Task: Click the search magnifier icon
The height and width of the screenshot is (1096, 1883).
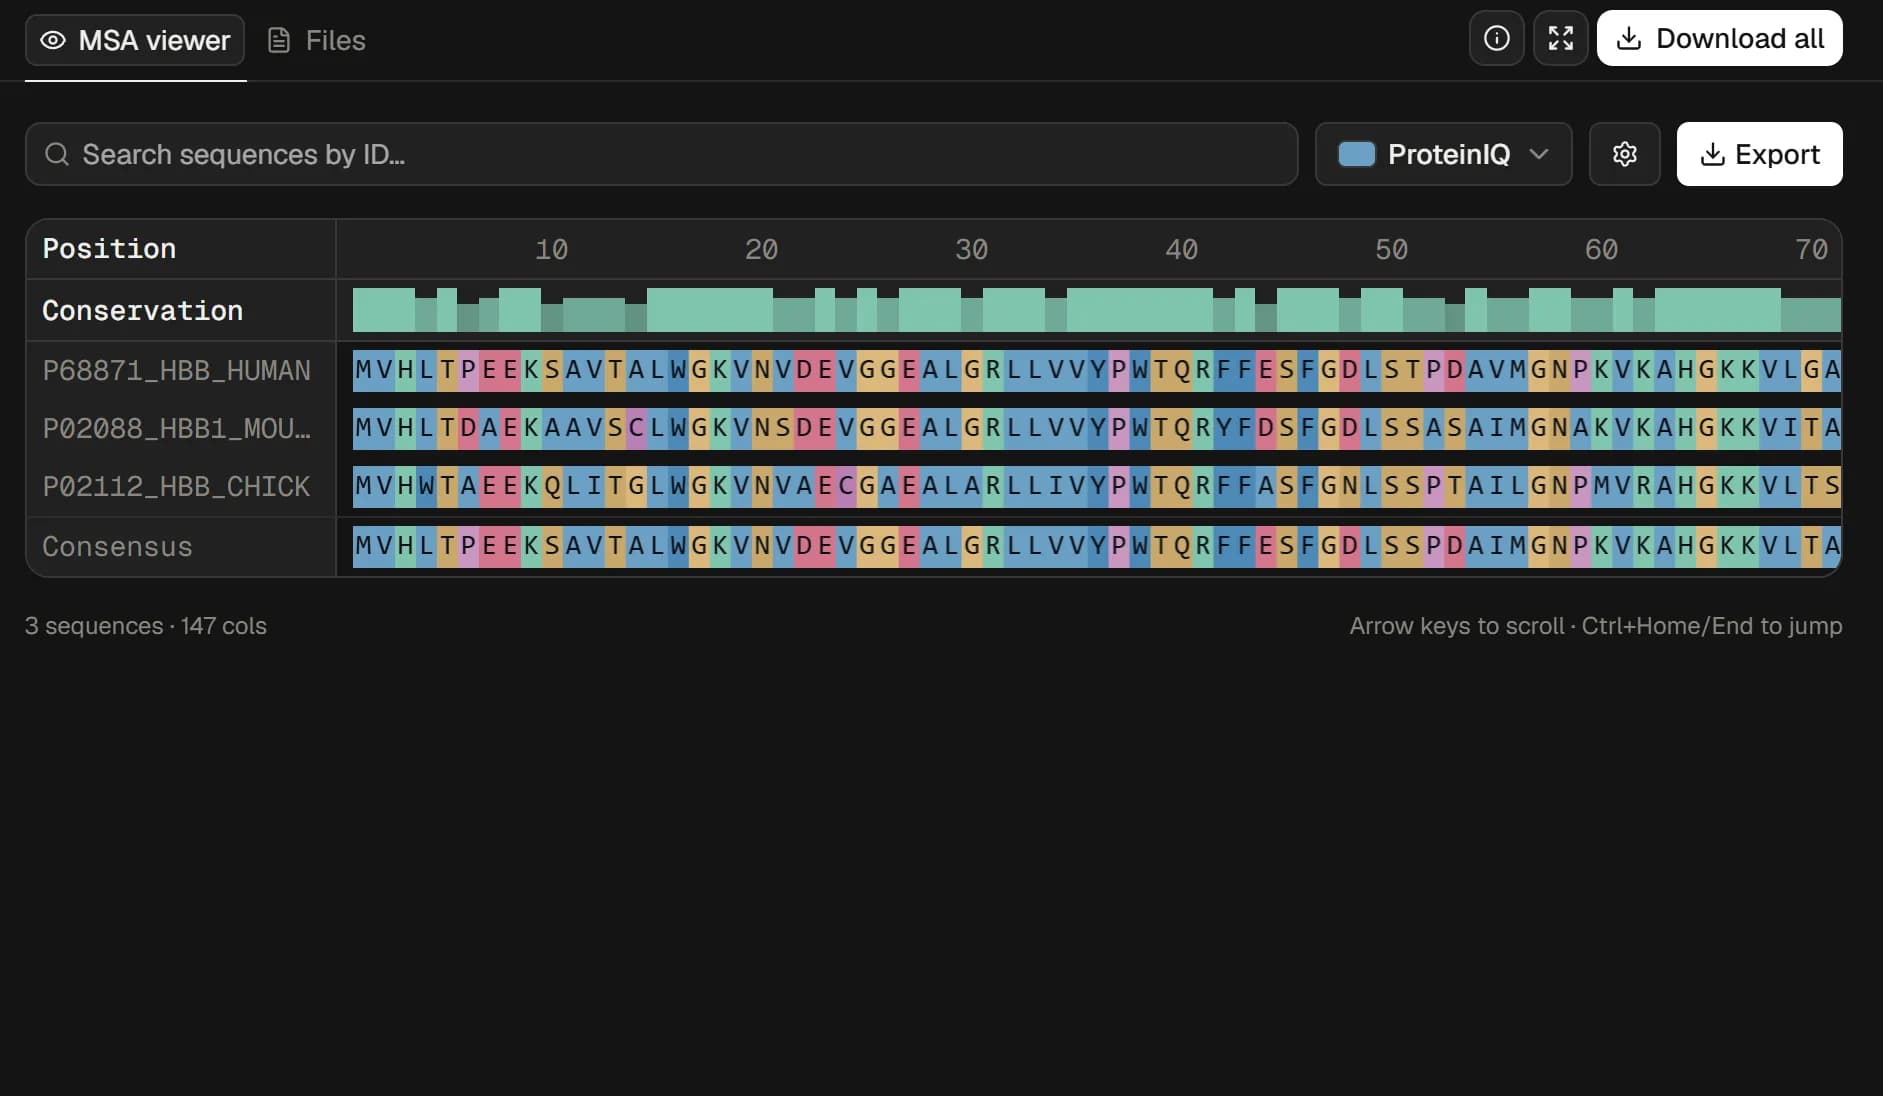Action: tap(57, 154)
